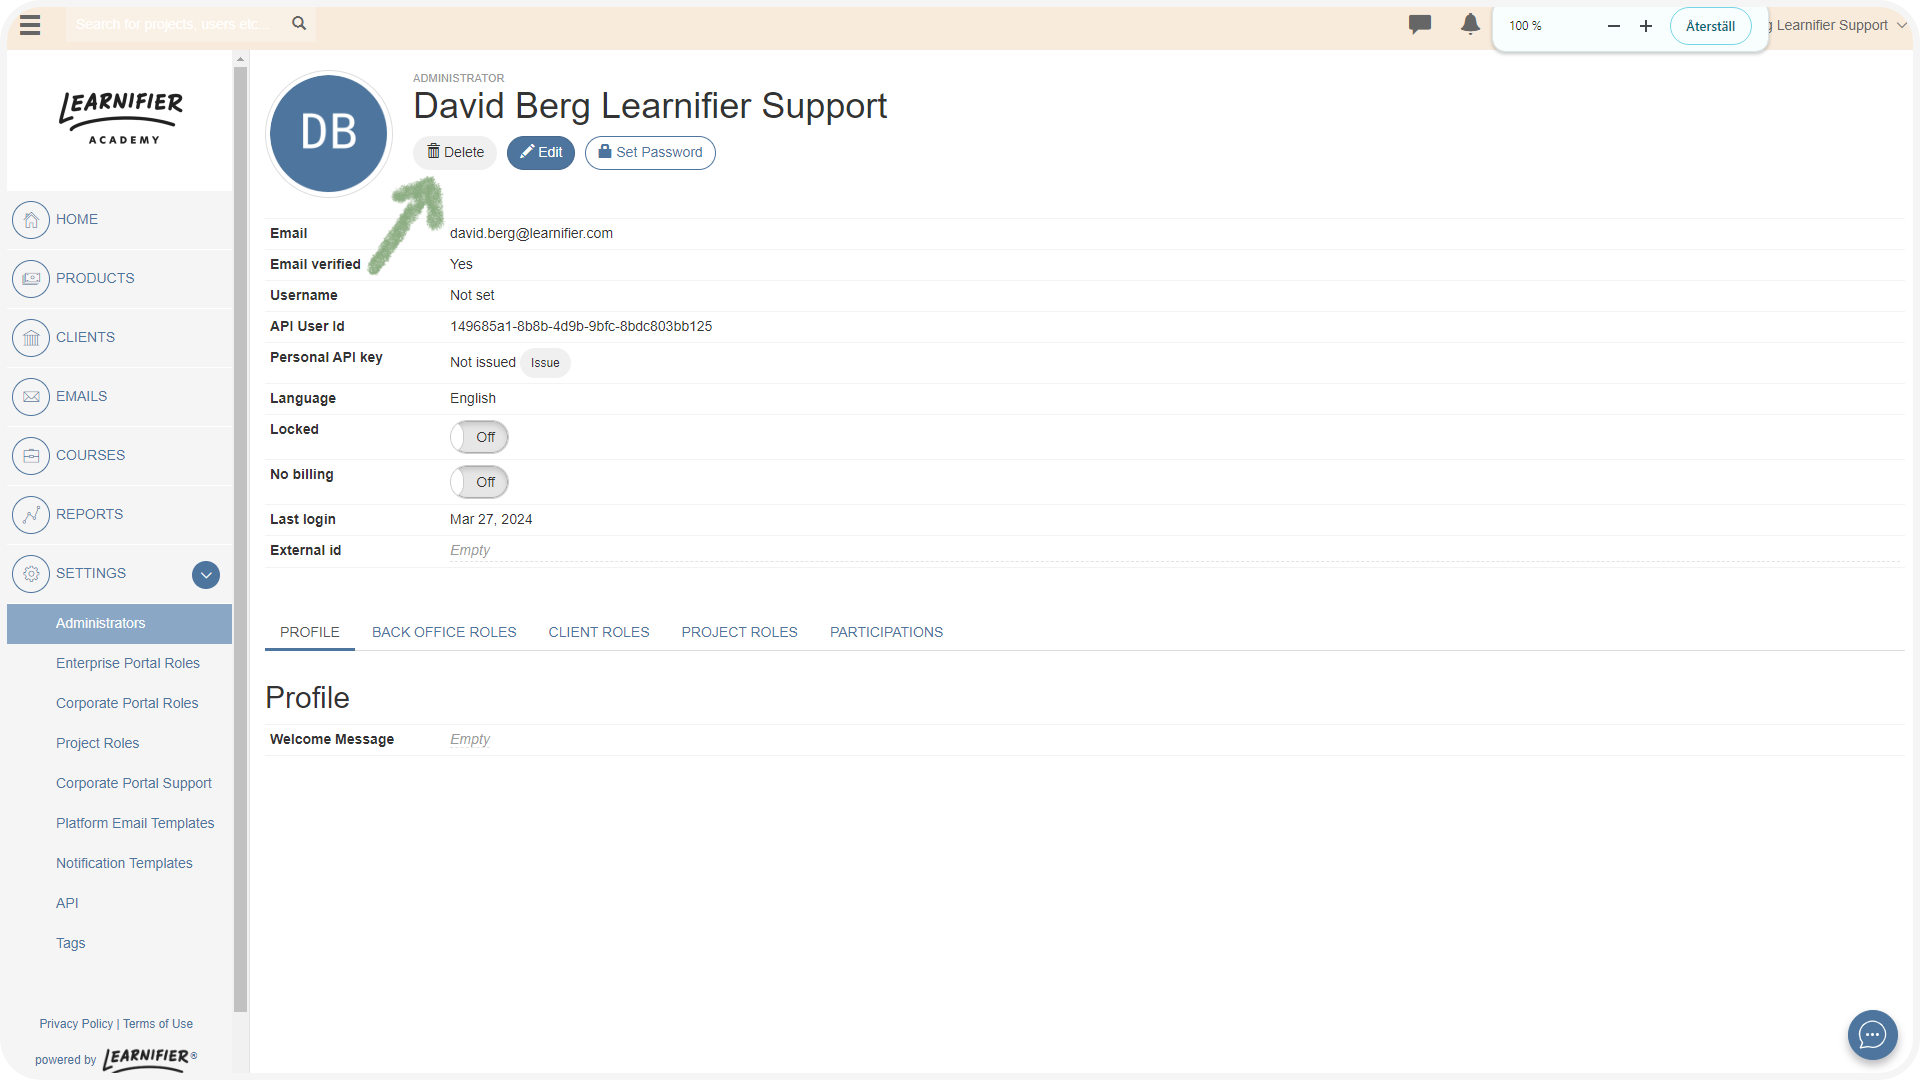The image size is (1920, 1080).
Task: Toggle the No billing switch
Action: point(479,482)
